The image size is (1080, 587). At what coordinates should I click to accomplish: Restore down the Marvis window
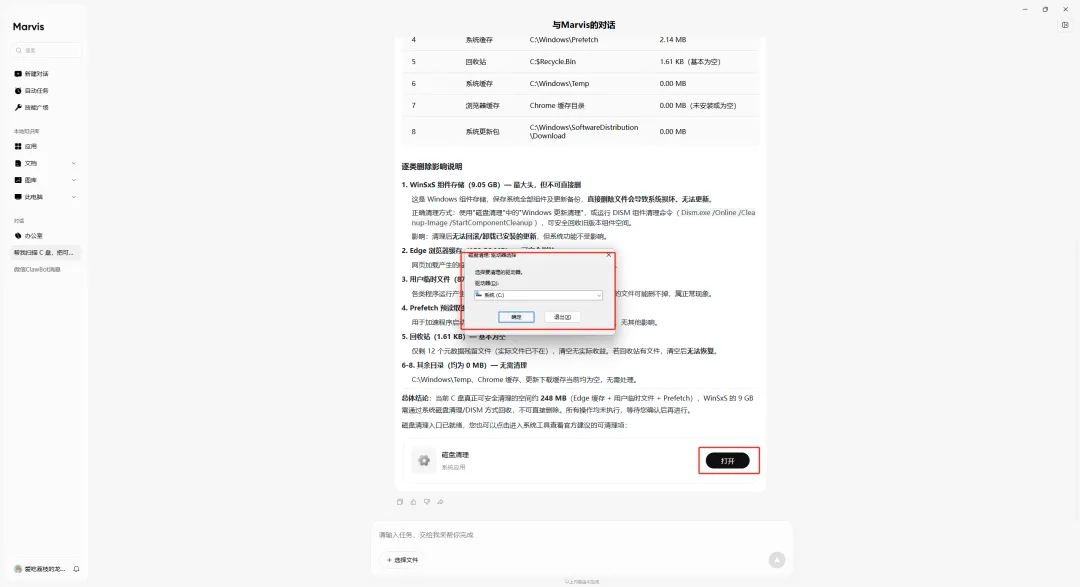pos(1045,10)
